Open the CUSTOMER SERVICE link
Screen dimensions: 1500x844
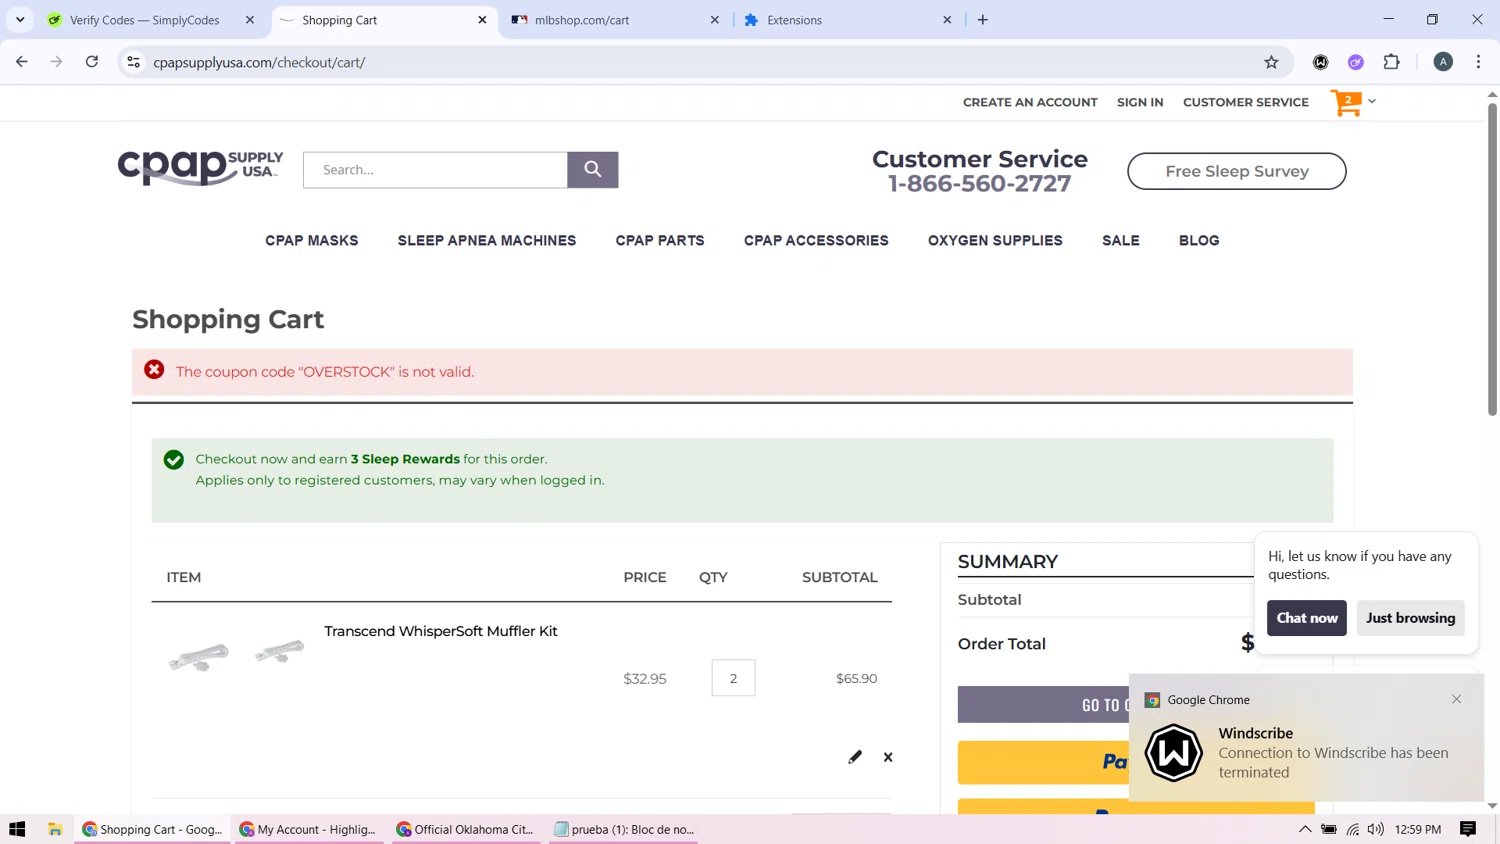click(1246, 102)
